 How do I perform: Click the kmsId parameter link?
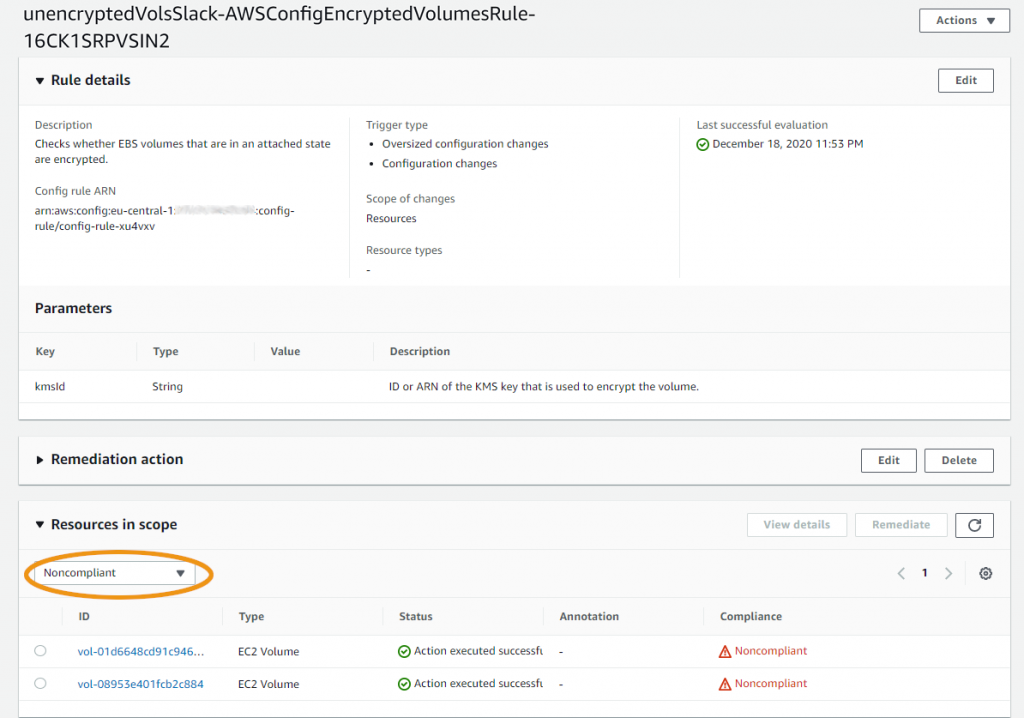[49, 386]
